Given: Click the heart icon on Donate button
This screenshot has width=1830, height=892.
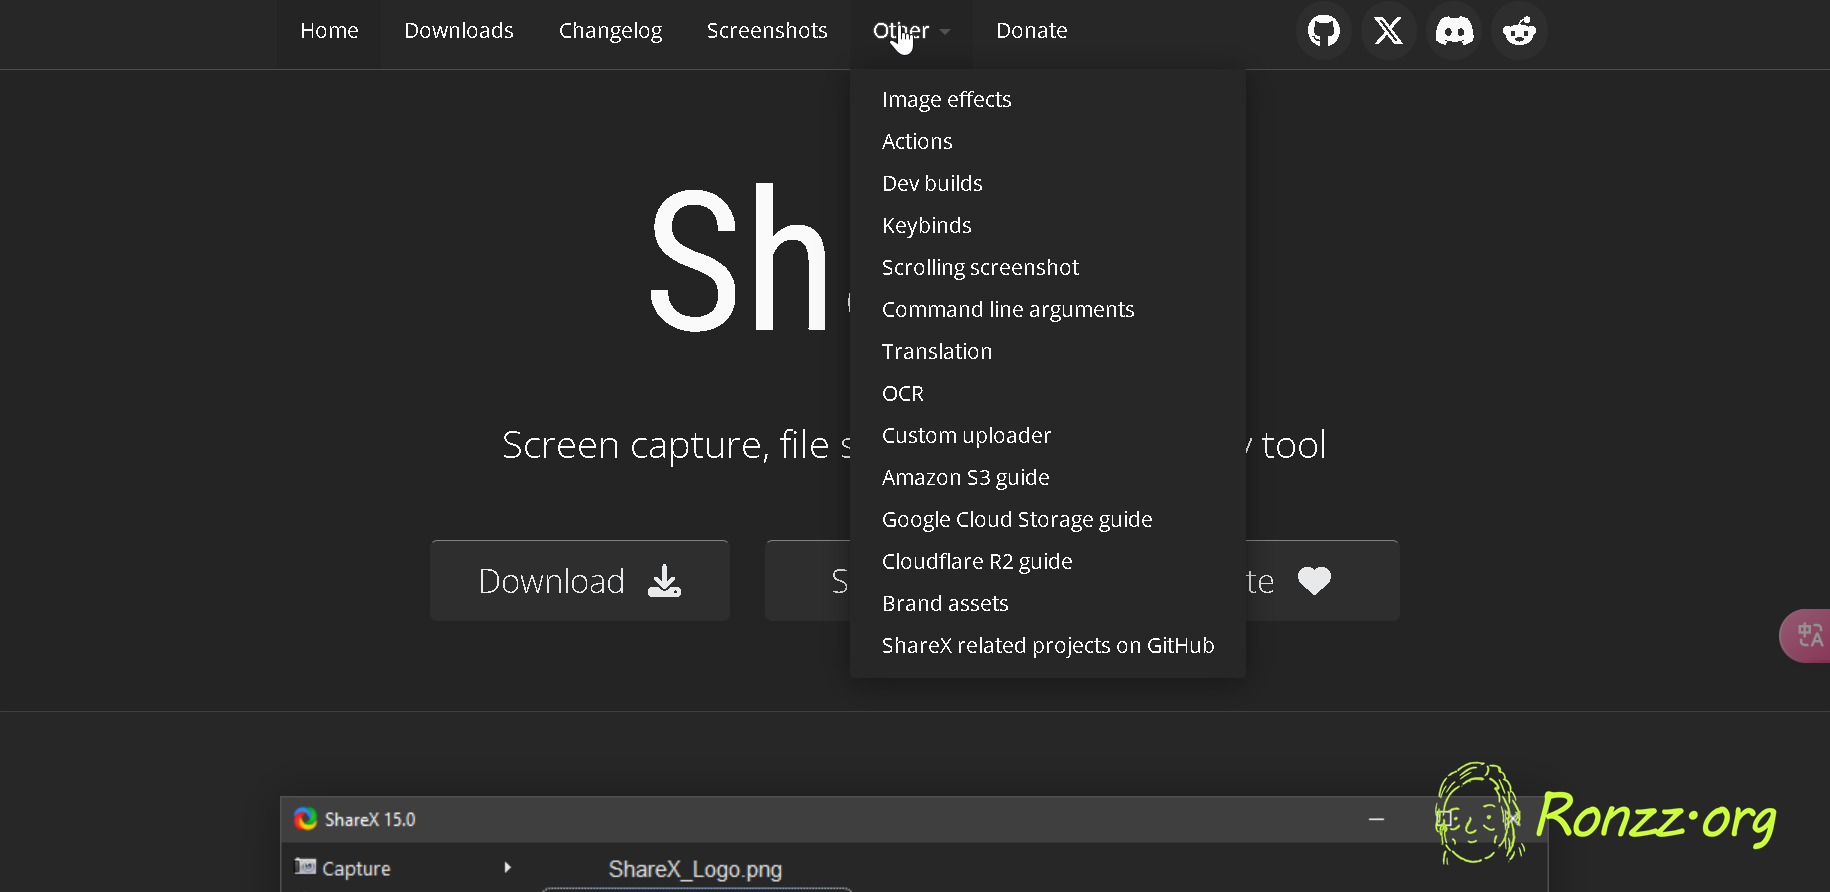Looking at the screenshot, I should 1314,581.
